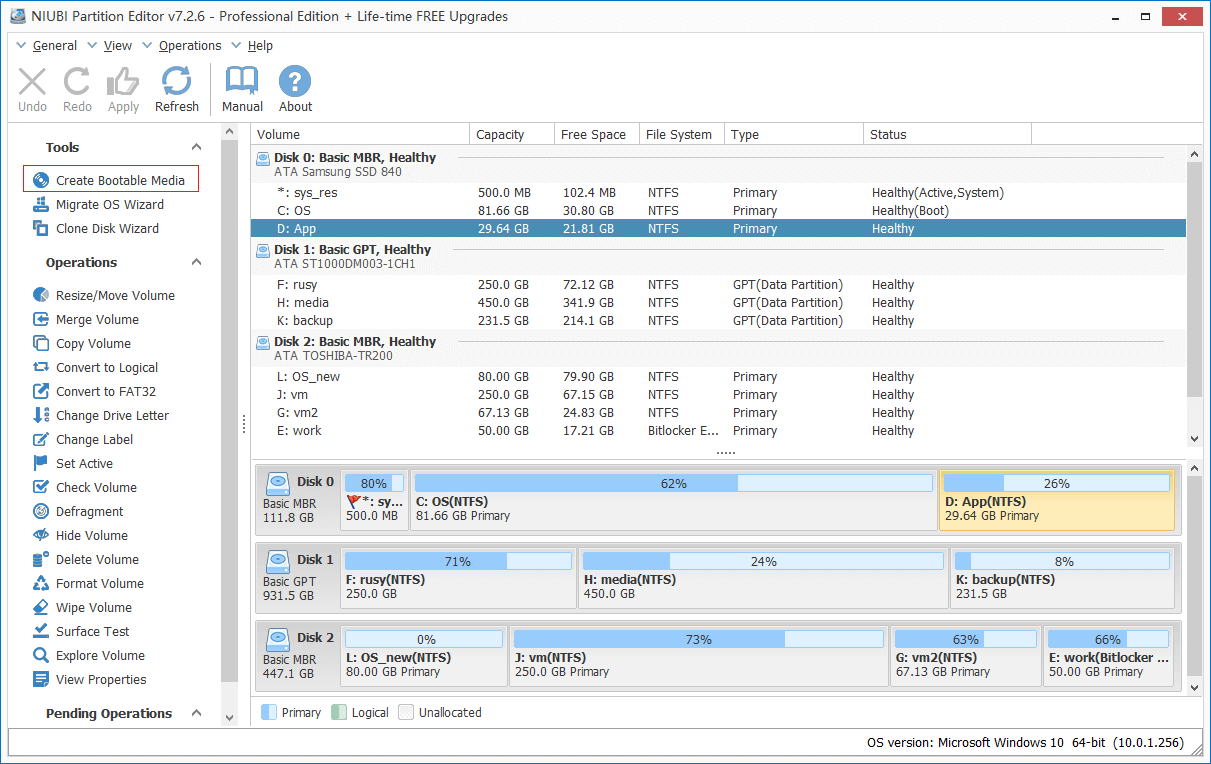This screenshot has height=764, width=1211.
Task: Click Create Bootable Media link
Action: click(x=120, y=180)
